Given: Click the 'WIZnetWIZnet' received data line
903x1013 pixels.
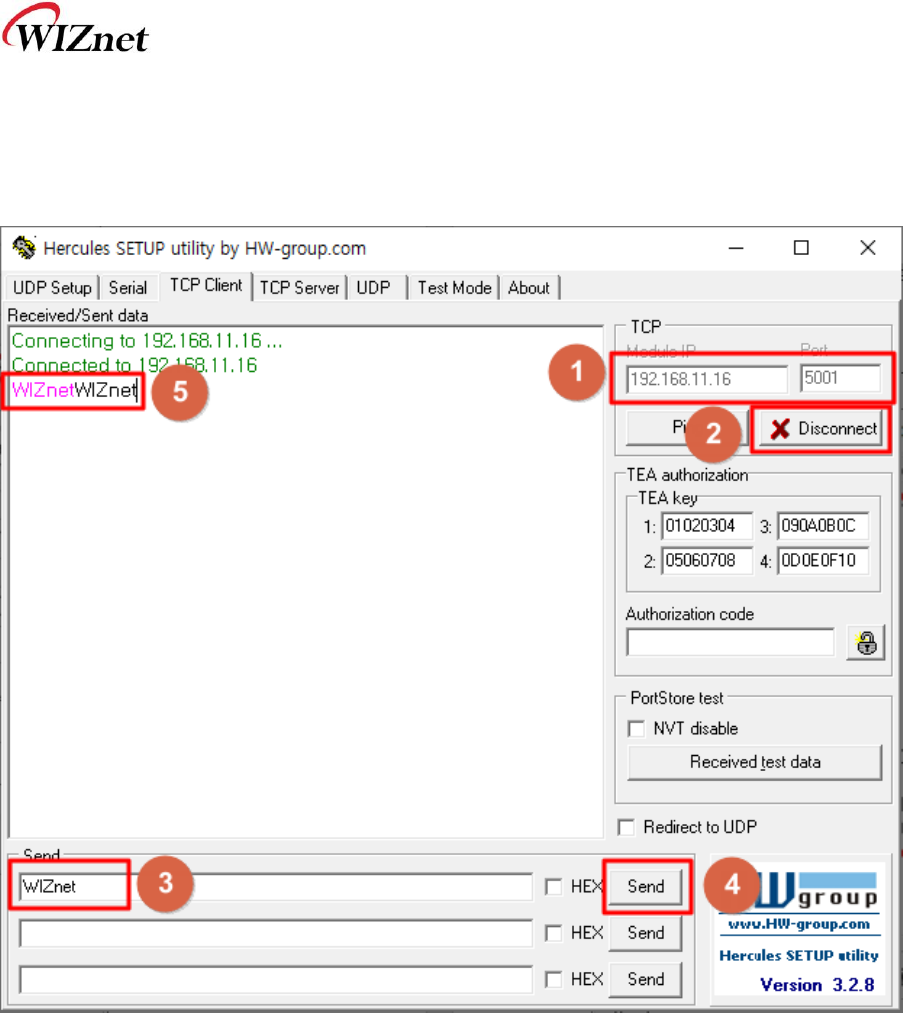Looking at the screenshot, I should pyautogui.click(x=75, y=390).
